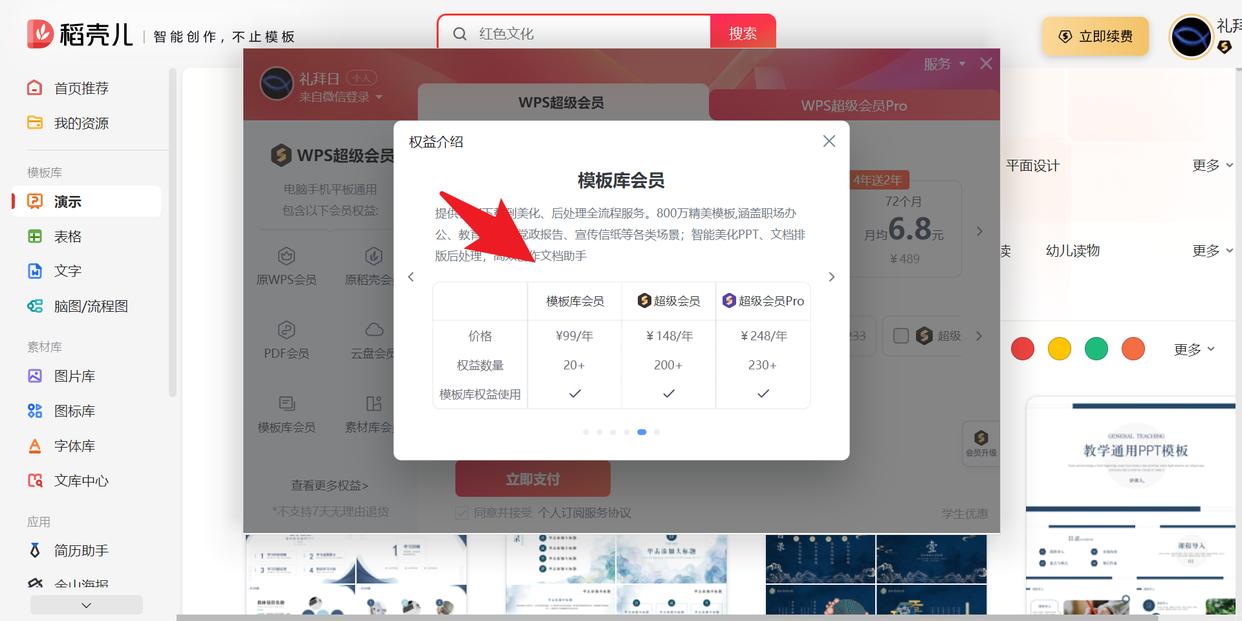The image size is (1242, 621).
Task: Click the 稻壳儿 logo icon
Action: point(40,34)
